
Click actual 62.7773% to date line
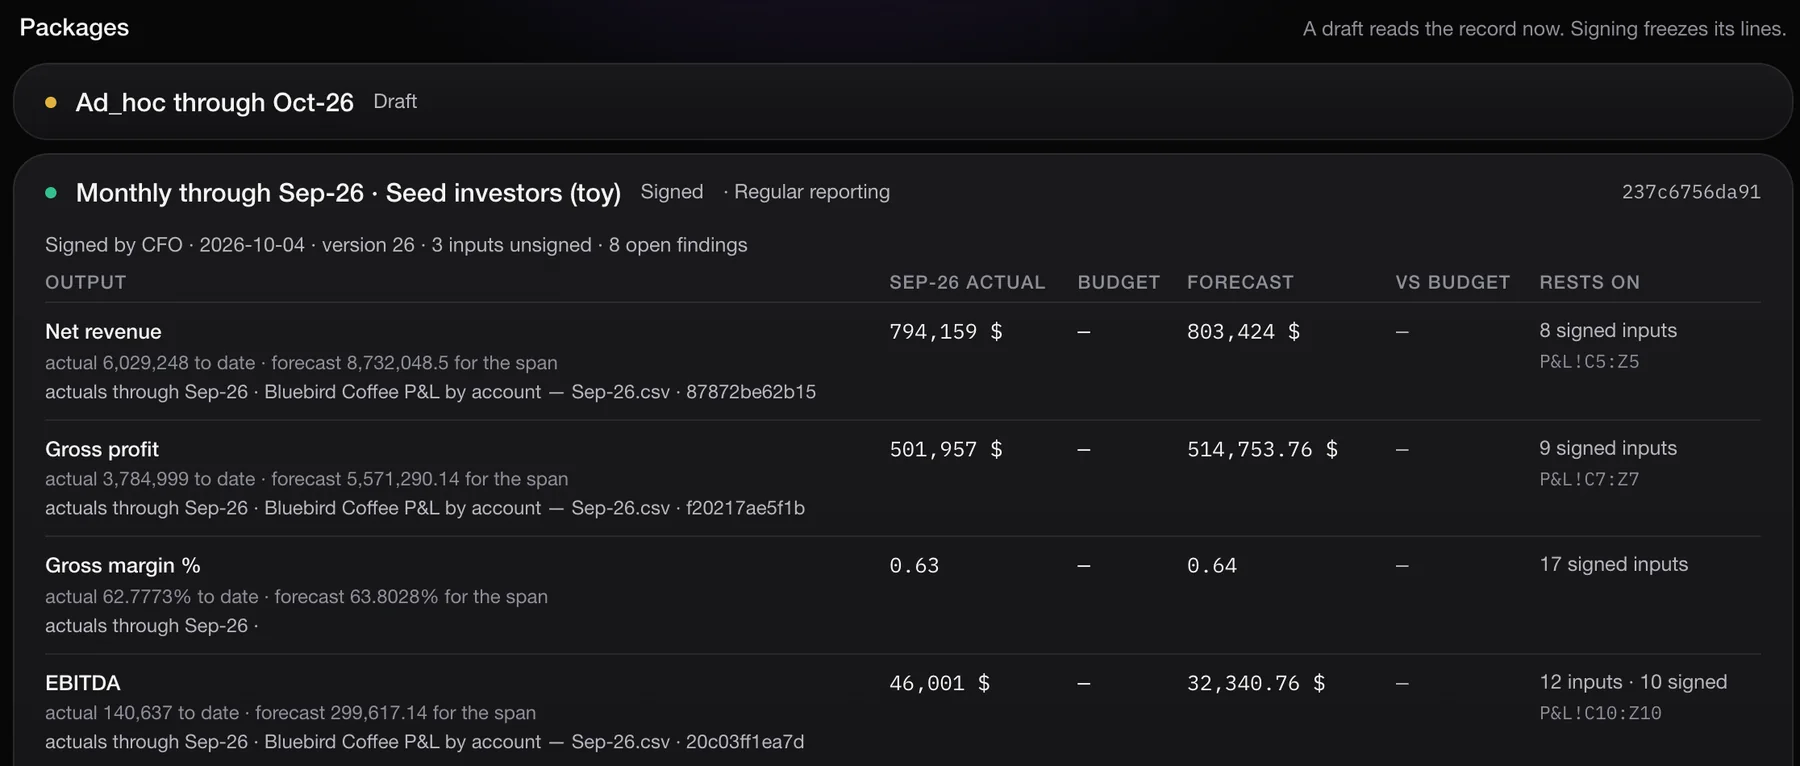click(x=296, y=597)
